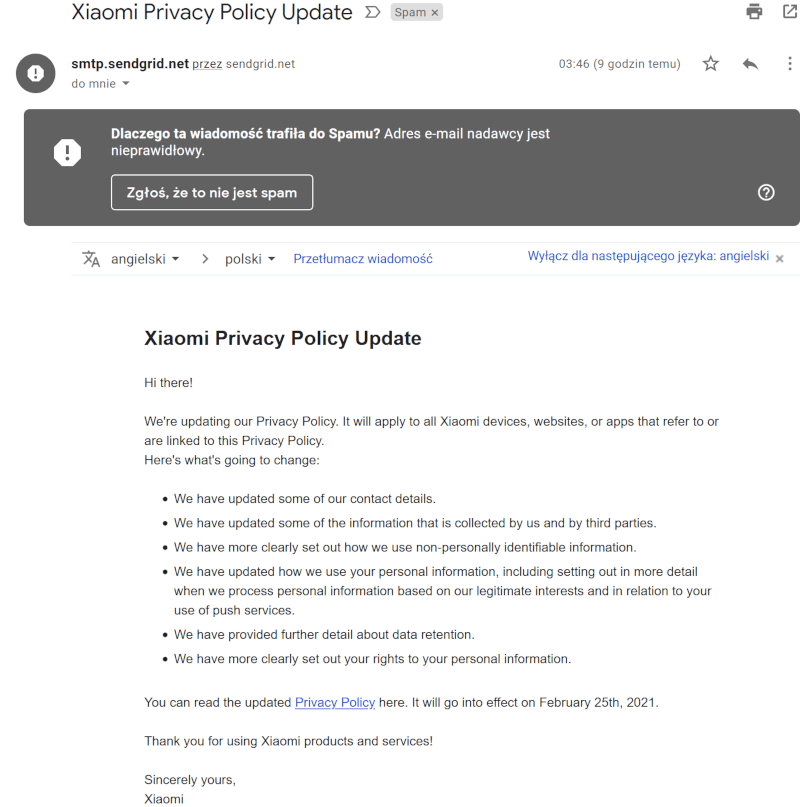Star this email
Screen dimensions: 800x807
(710, 63)
